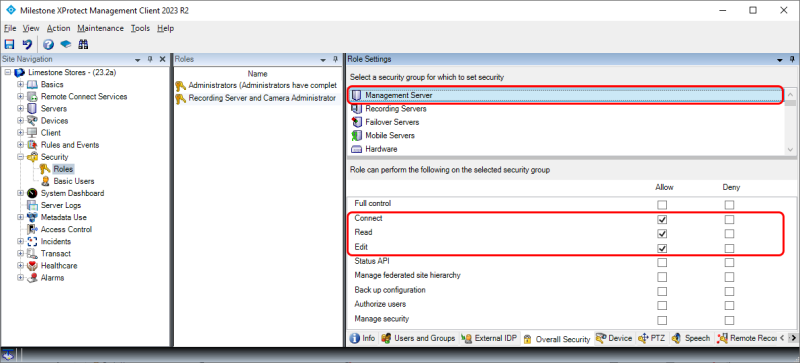Check Deny for Manage federated site hierarchy

pyautogui.click(x=730, y=277)
